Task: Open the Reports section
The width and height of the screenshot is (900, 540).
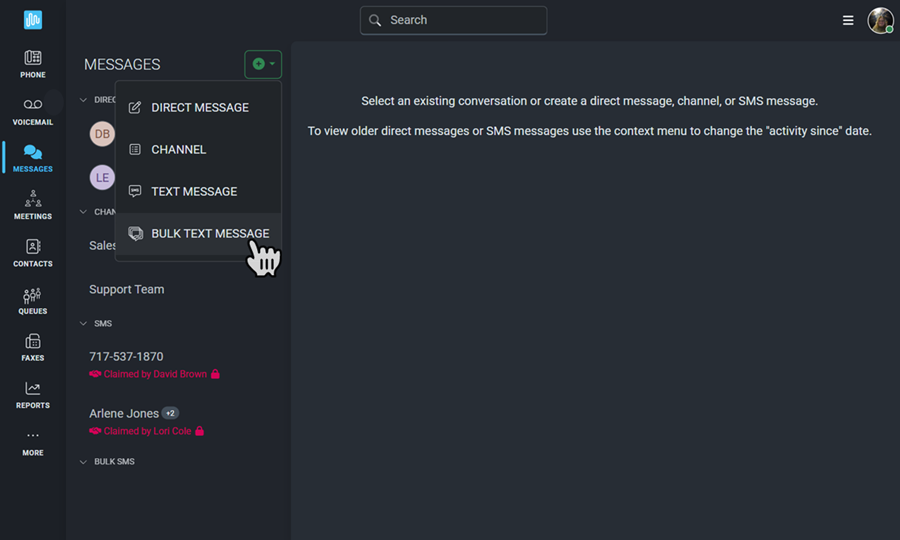Action: click(33, 395)
